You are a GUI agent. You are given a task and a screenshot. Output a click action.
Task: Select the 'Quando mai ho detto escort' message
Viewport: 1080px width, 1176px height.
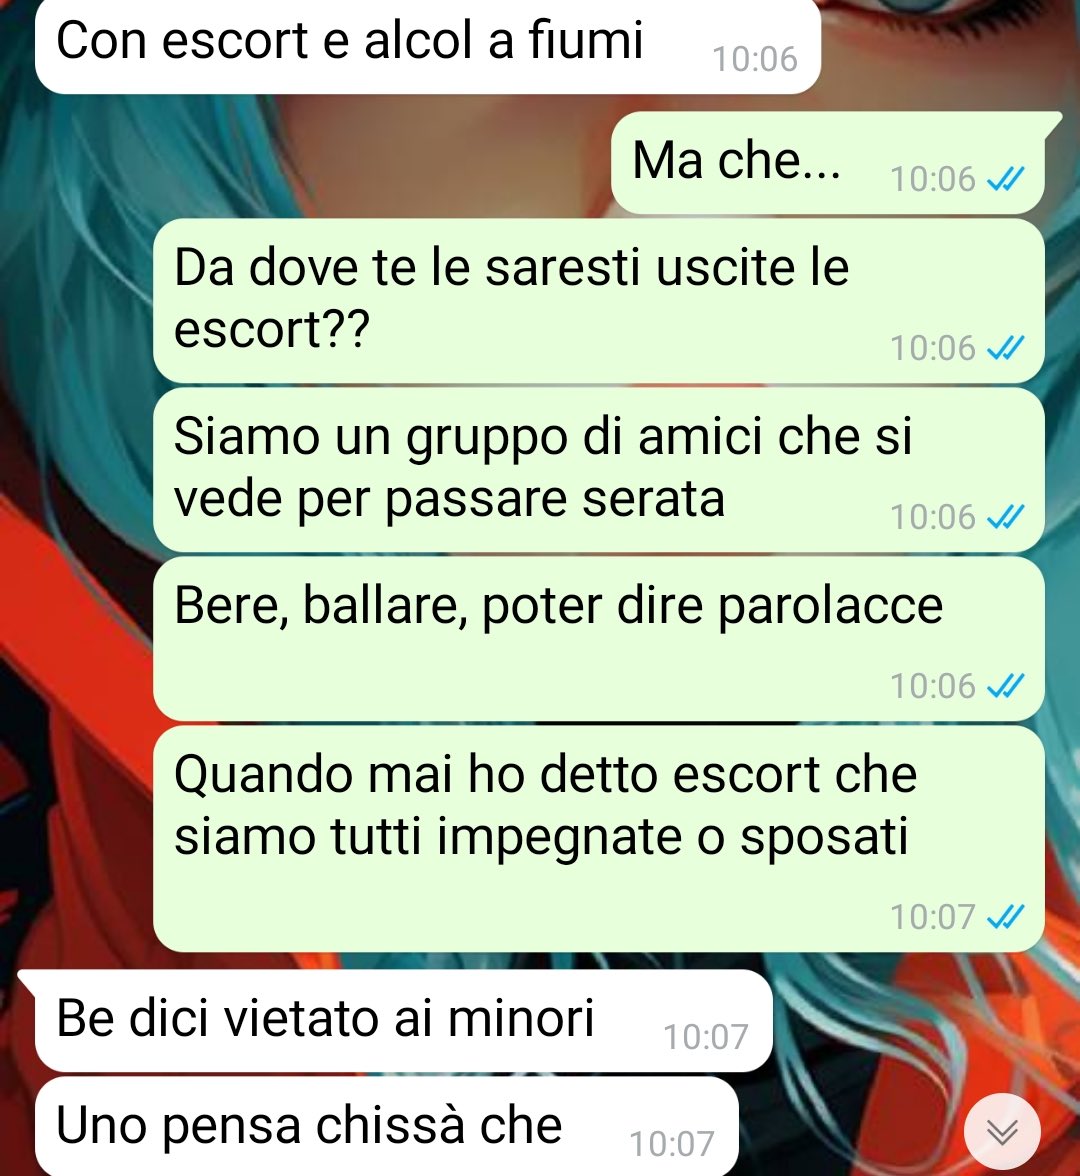(x=598, y=838)
